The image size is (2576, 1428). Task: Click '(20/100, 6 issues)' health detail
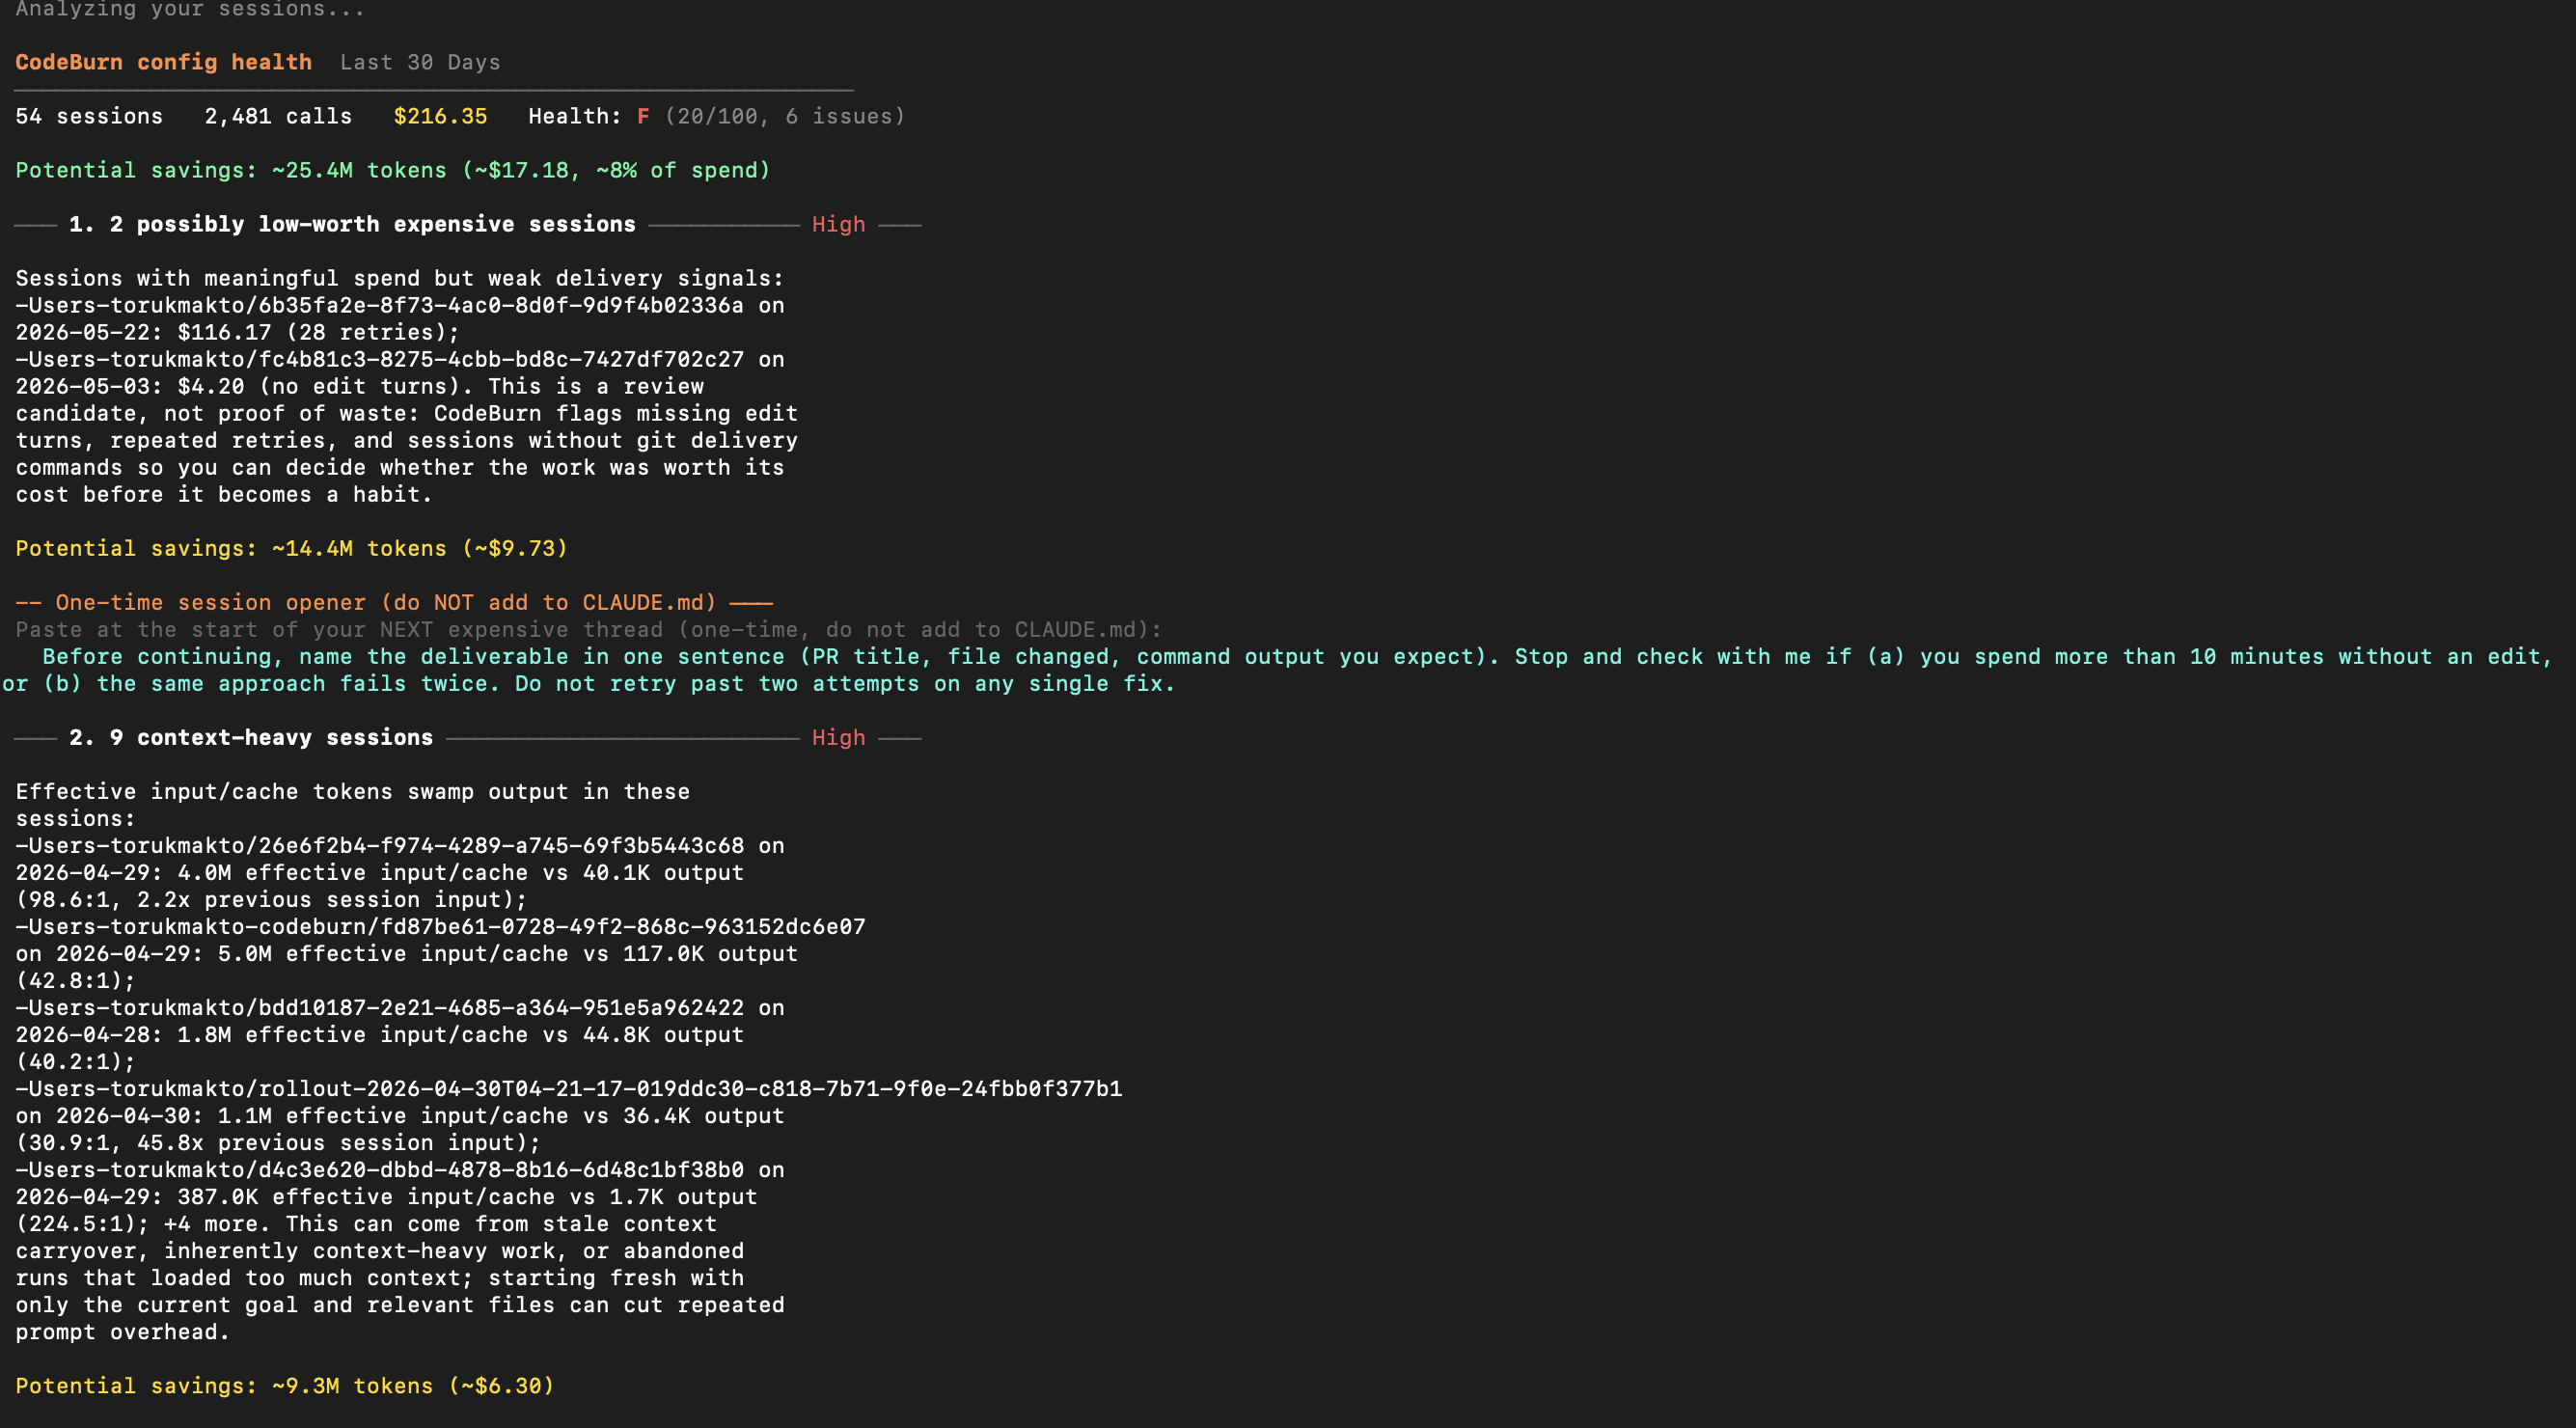tap(785, 116)
